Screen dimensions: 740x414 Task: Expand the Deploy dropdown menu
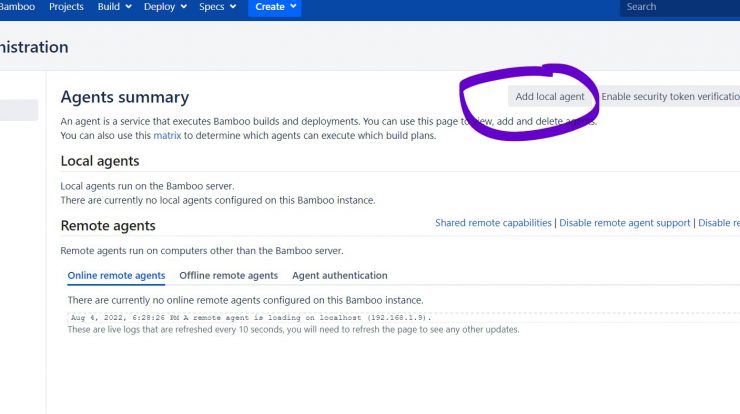point(165,7)
